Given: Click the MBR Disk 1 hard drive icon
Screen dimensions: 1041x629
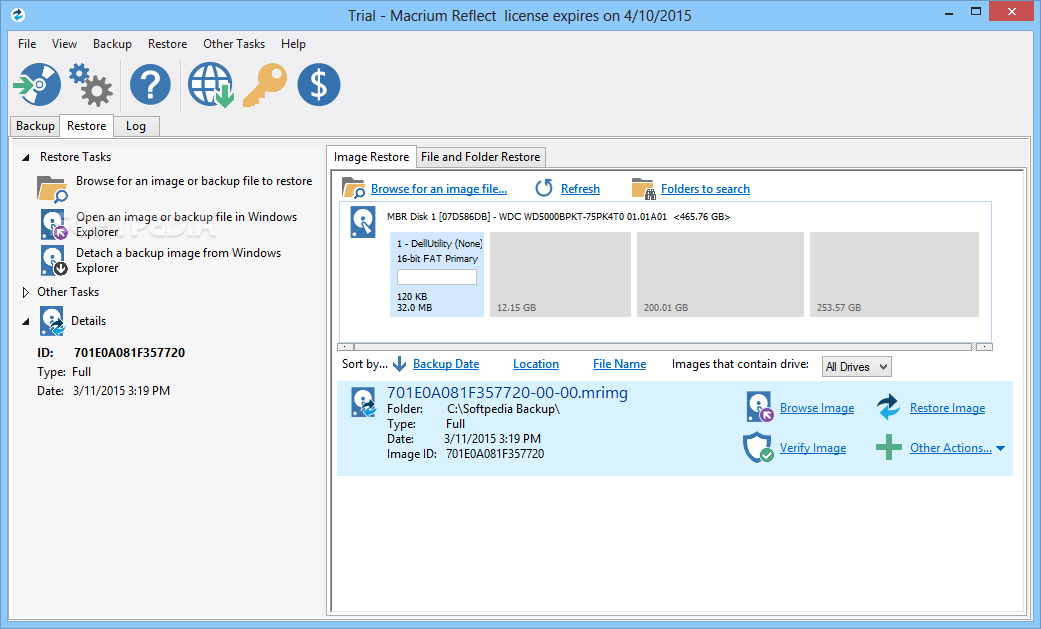Looking at the screenshot, I should [363, 223].
